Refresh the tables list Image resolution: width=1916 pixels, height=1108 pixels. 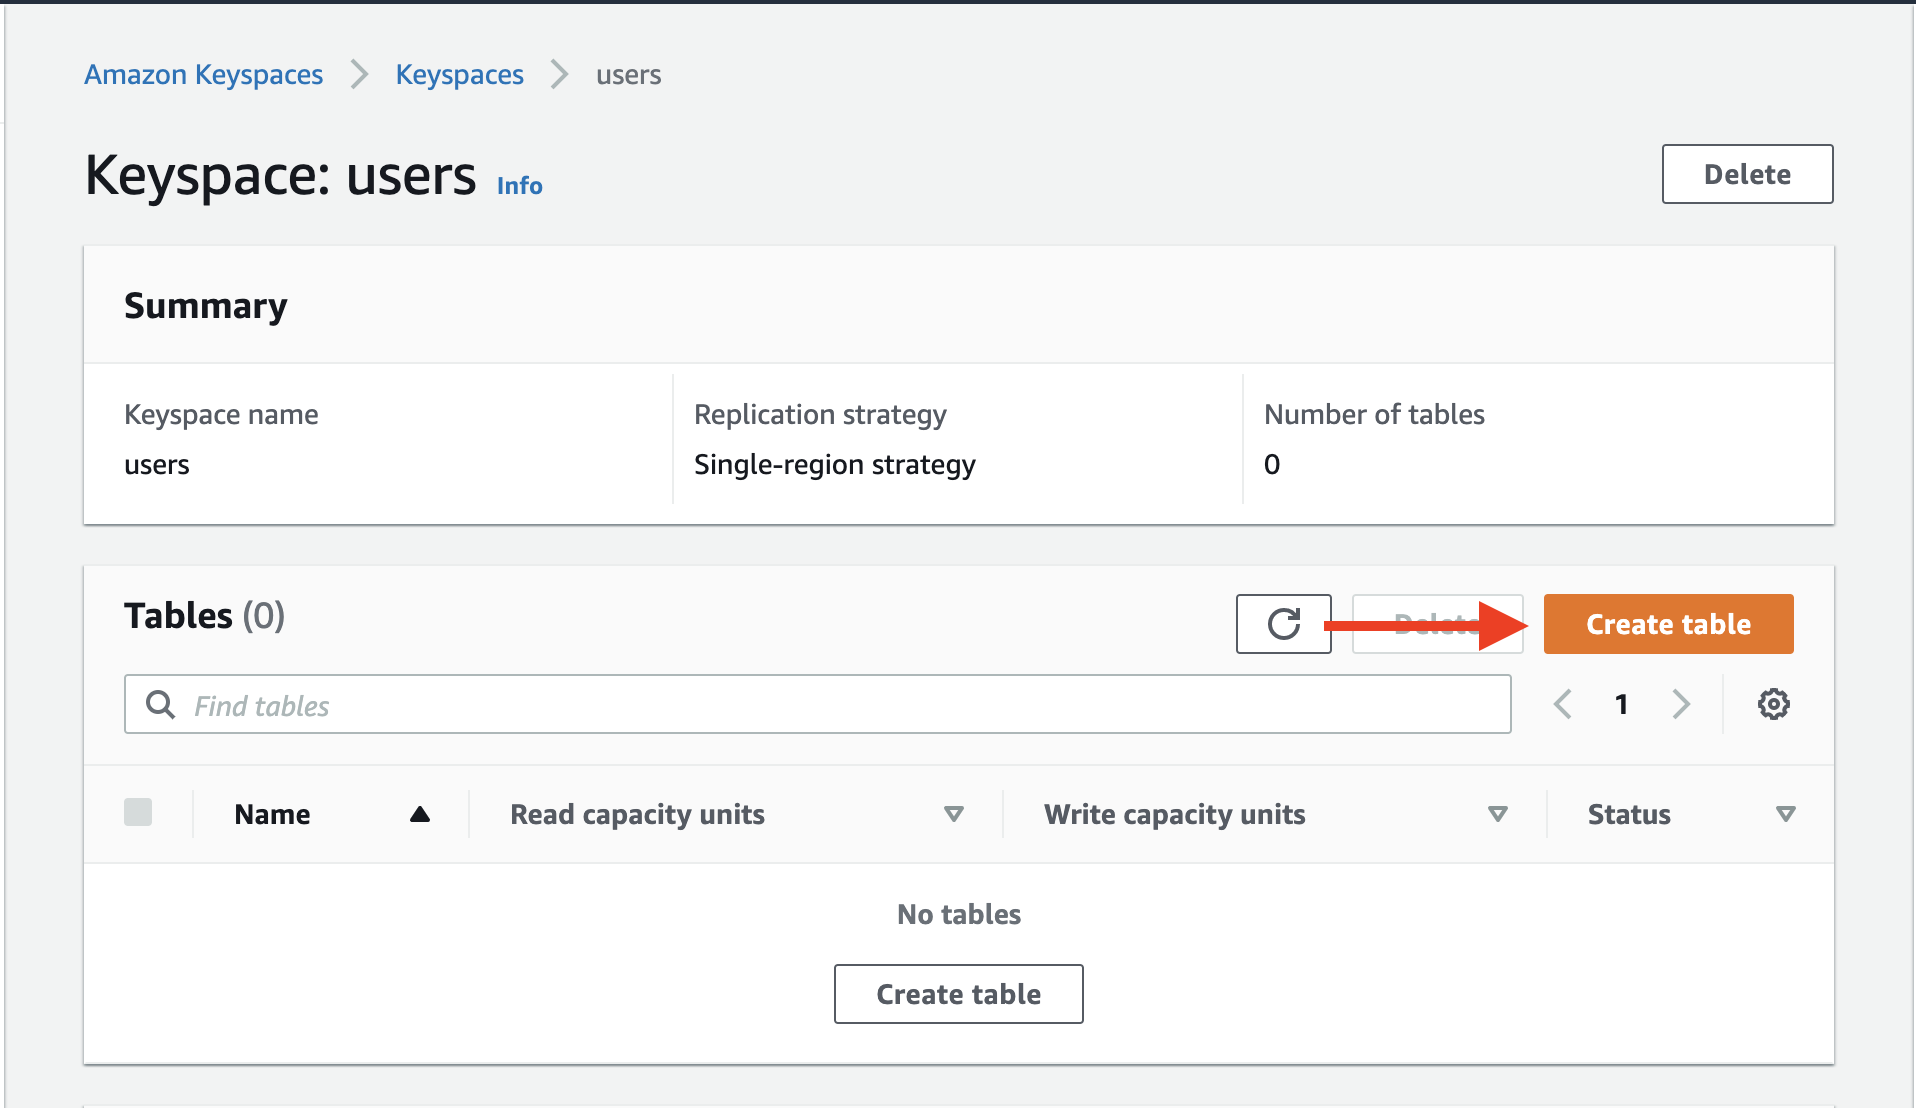click(x=1283, y=624)
